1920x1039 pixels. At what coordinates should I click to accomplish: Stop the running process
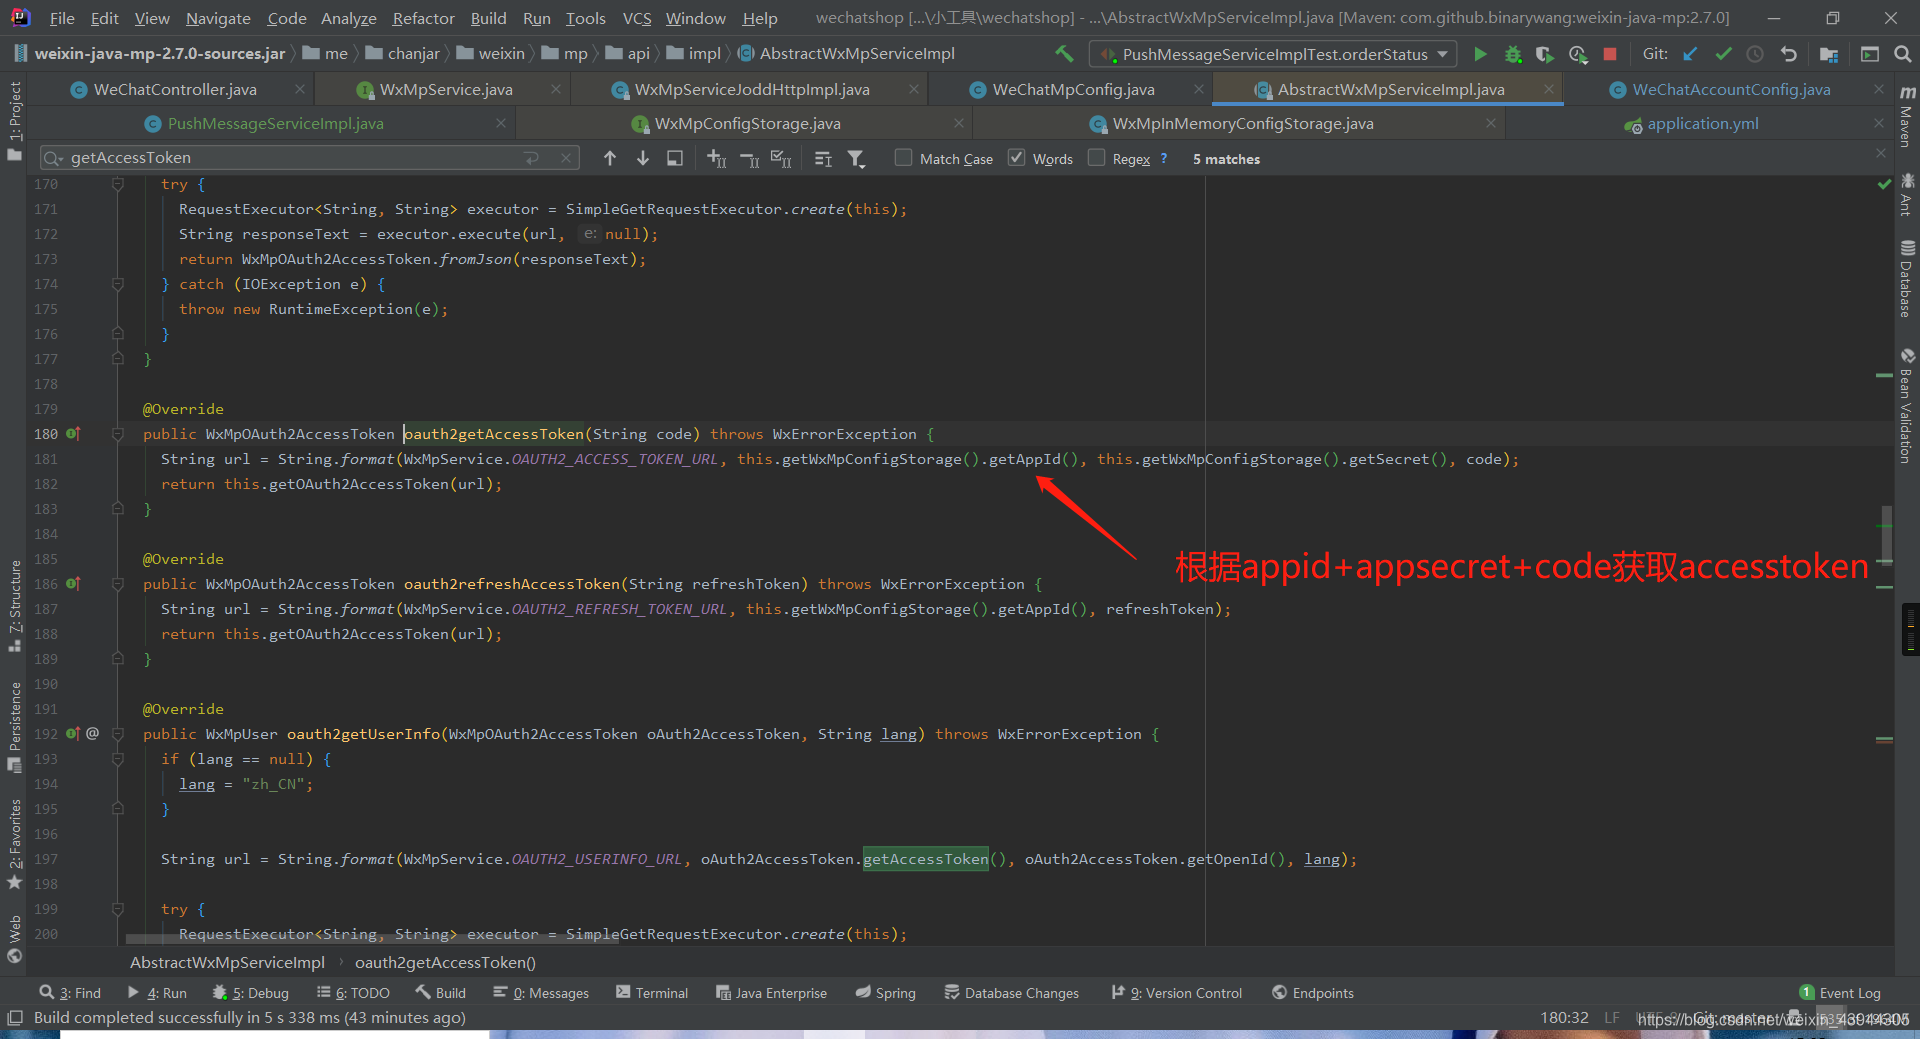tap(1610, 54)
